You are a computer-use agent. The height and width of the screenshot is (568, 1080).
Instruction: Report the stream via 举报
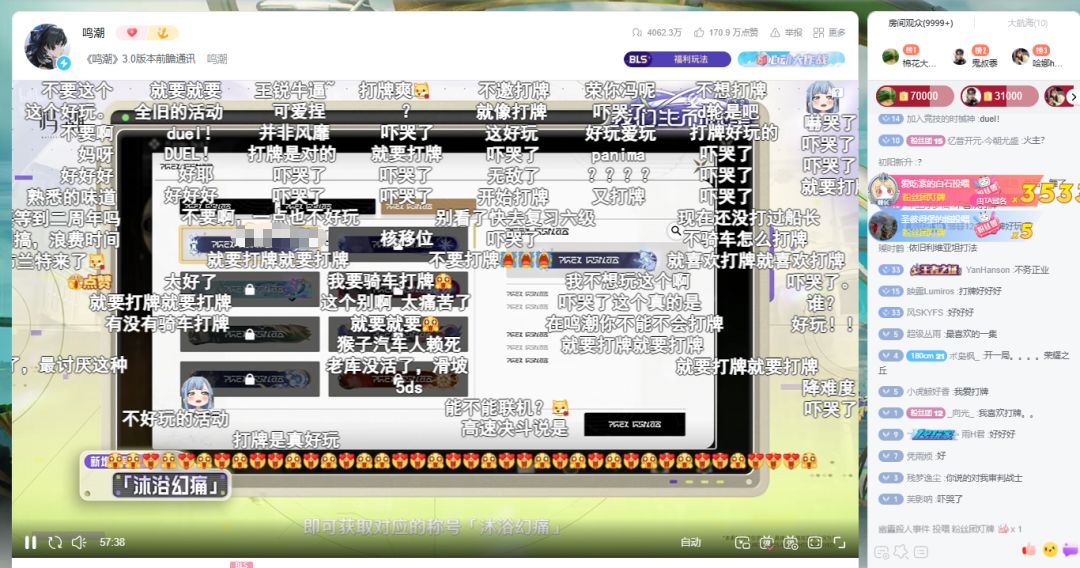(786, 32)
